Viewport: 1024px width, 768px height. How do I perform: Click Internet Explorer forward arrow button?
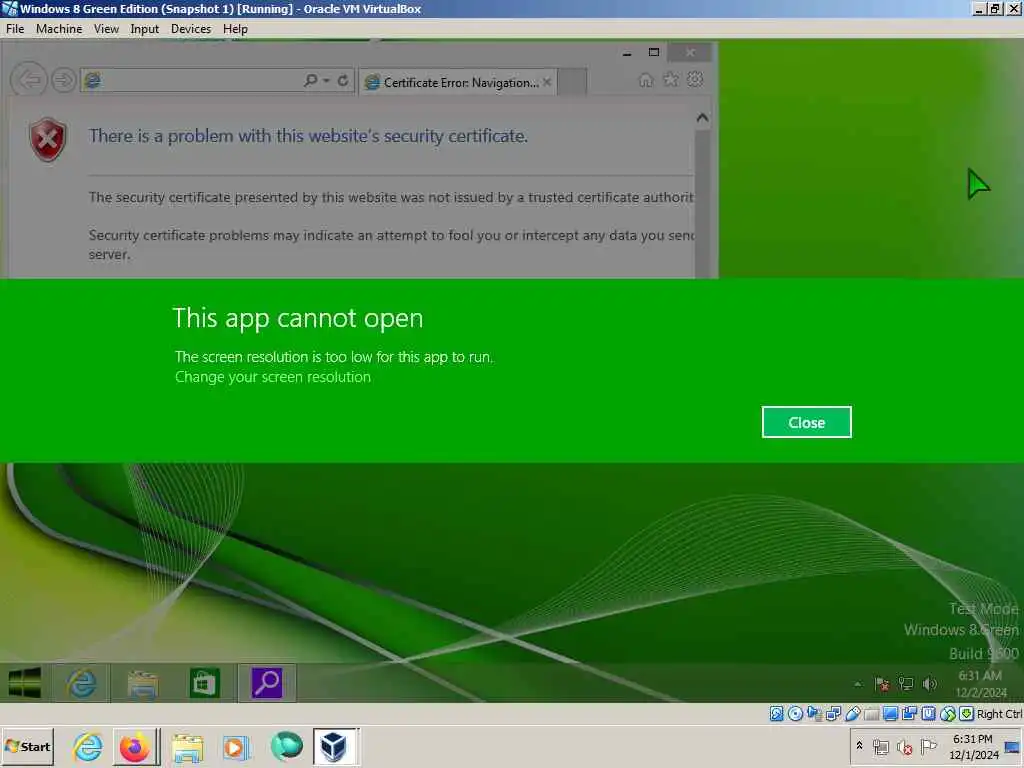pyautogui.click(x=63, y=80)
